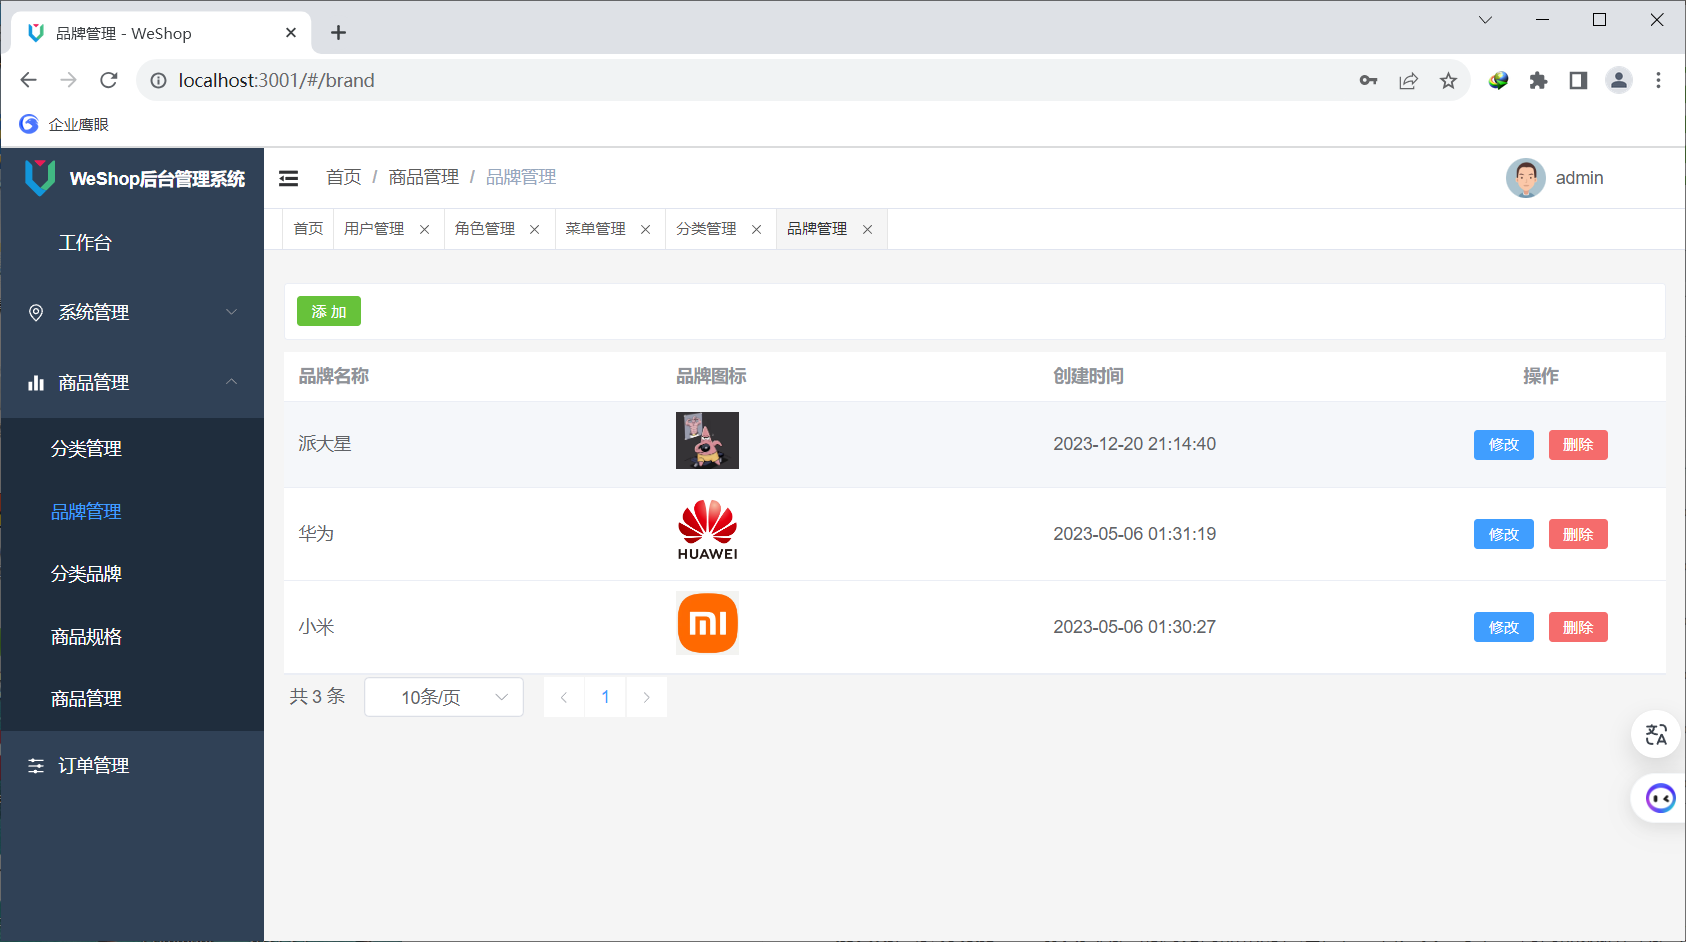The width and height of the screenshot is (1686, 942).
Task: Click the browser refresh icon
Action: pos(109,80)
